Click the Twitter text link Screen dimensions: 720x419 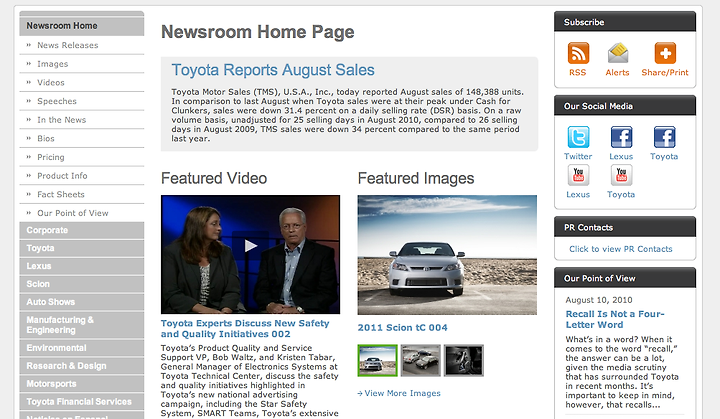click(x=578, y=157)
